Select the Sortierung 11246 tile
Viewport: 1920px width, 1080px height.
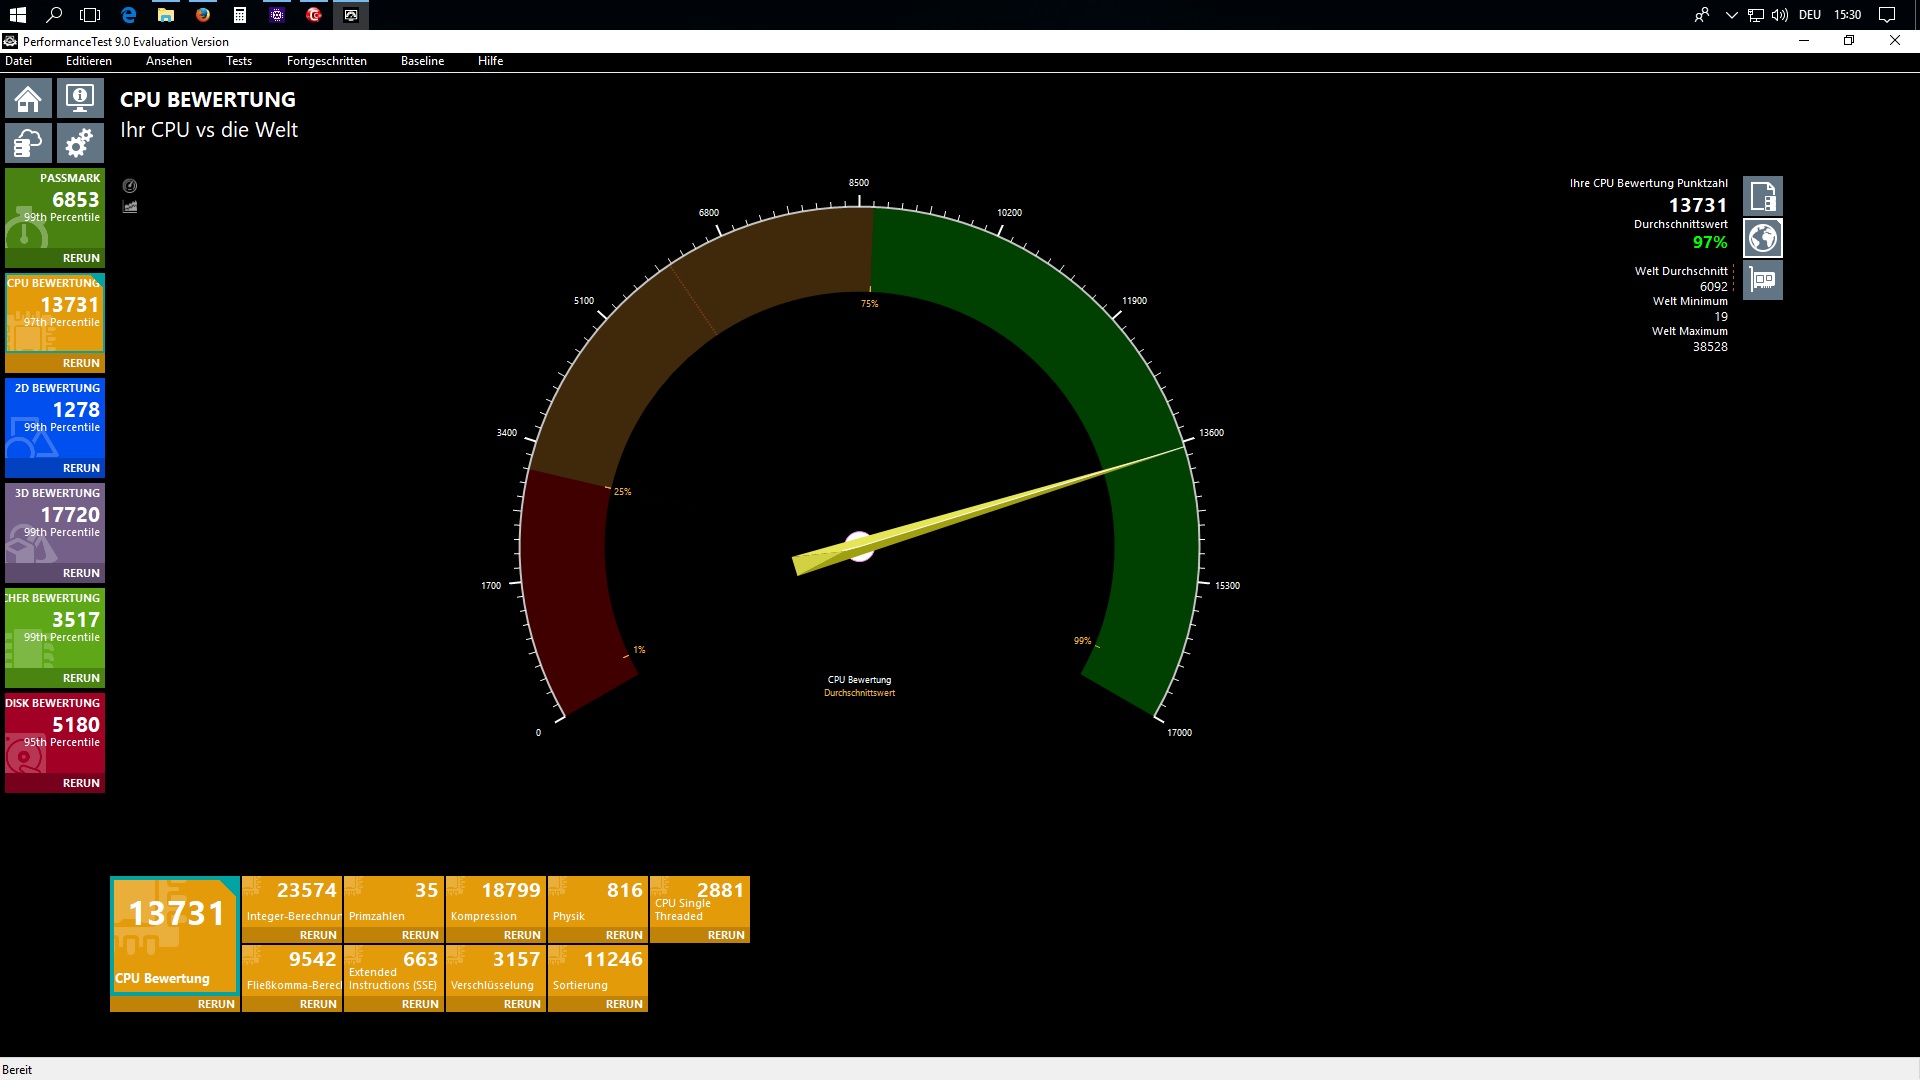pyautogui.click(x=598, y=970)
